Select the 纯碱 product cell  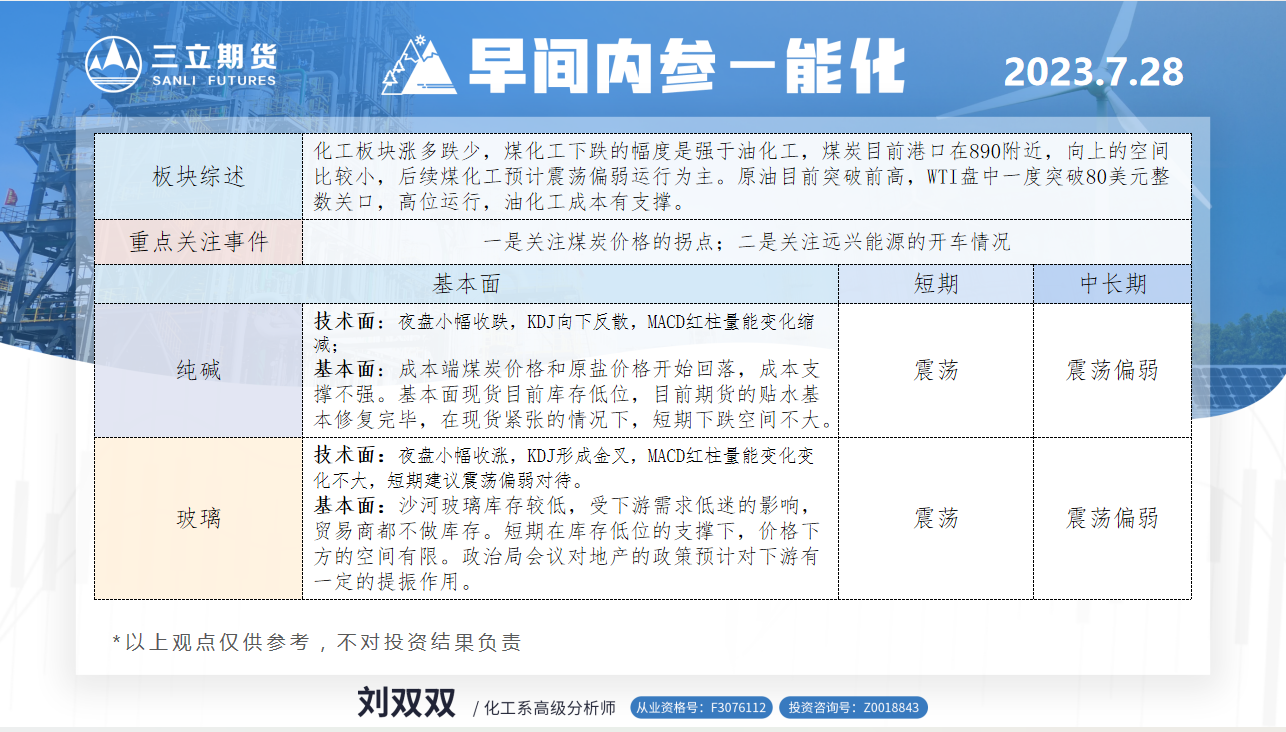198,370
